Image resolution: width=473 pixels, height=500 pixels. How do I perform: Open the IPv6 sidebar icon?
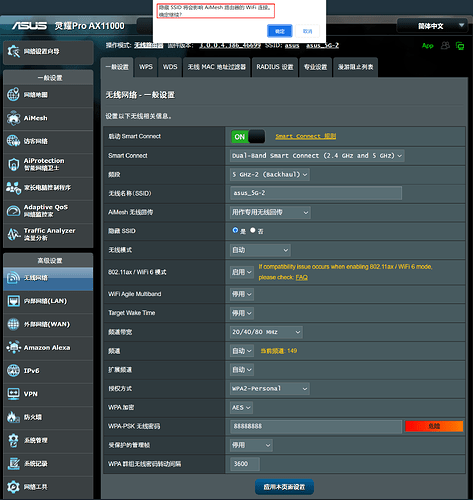coord(13,370)
